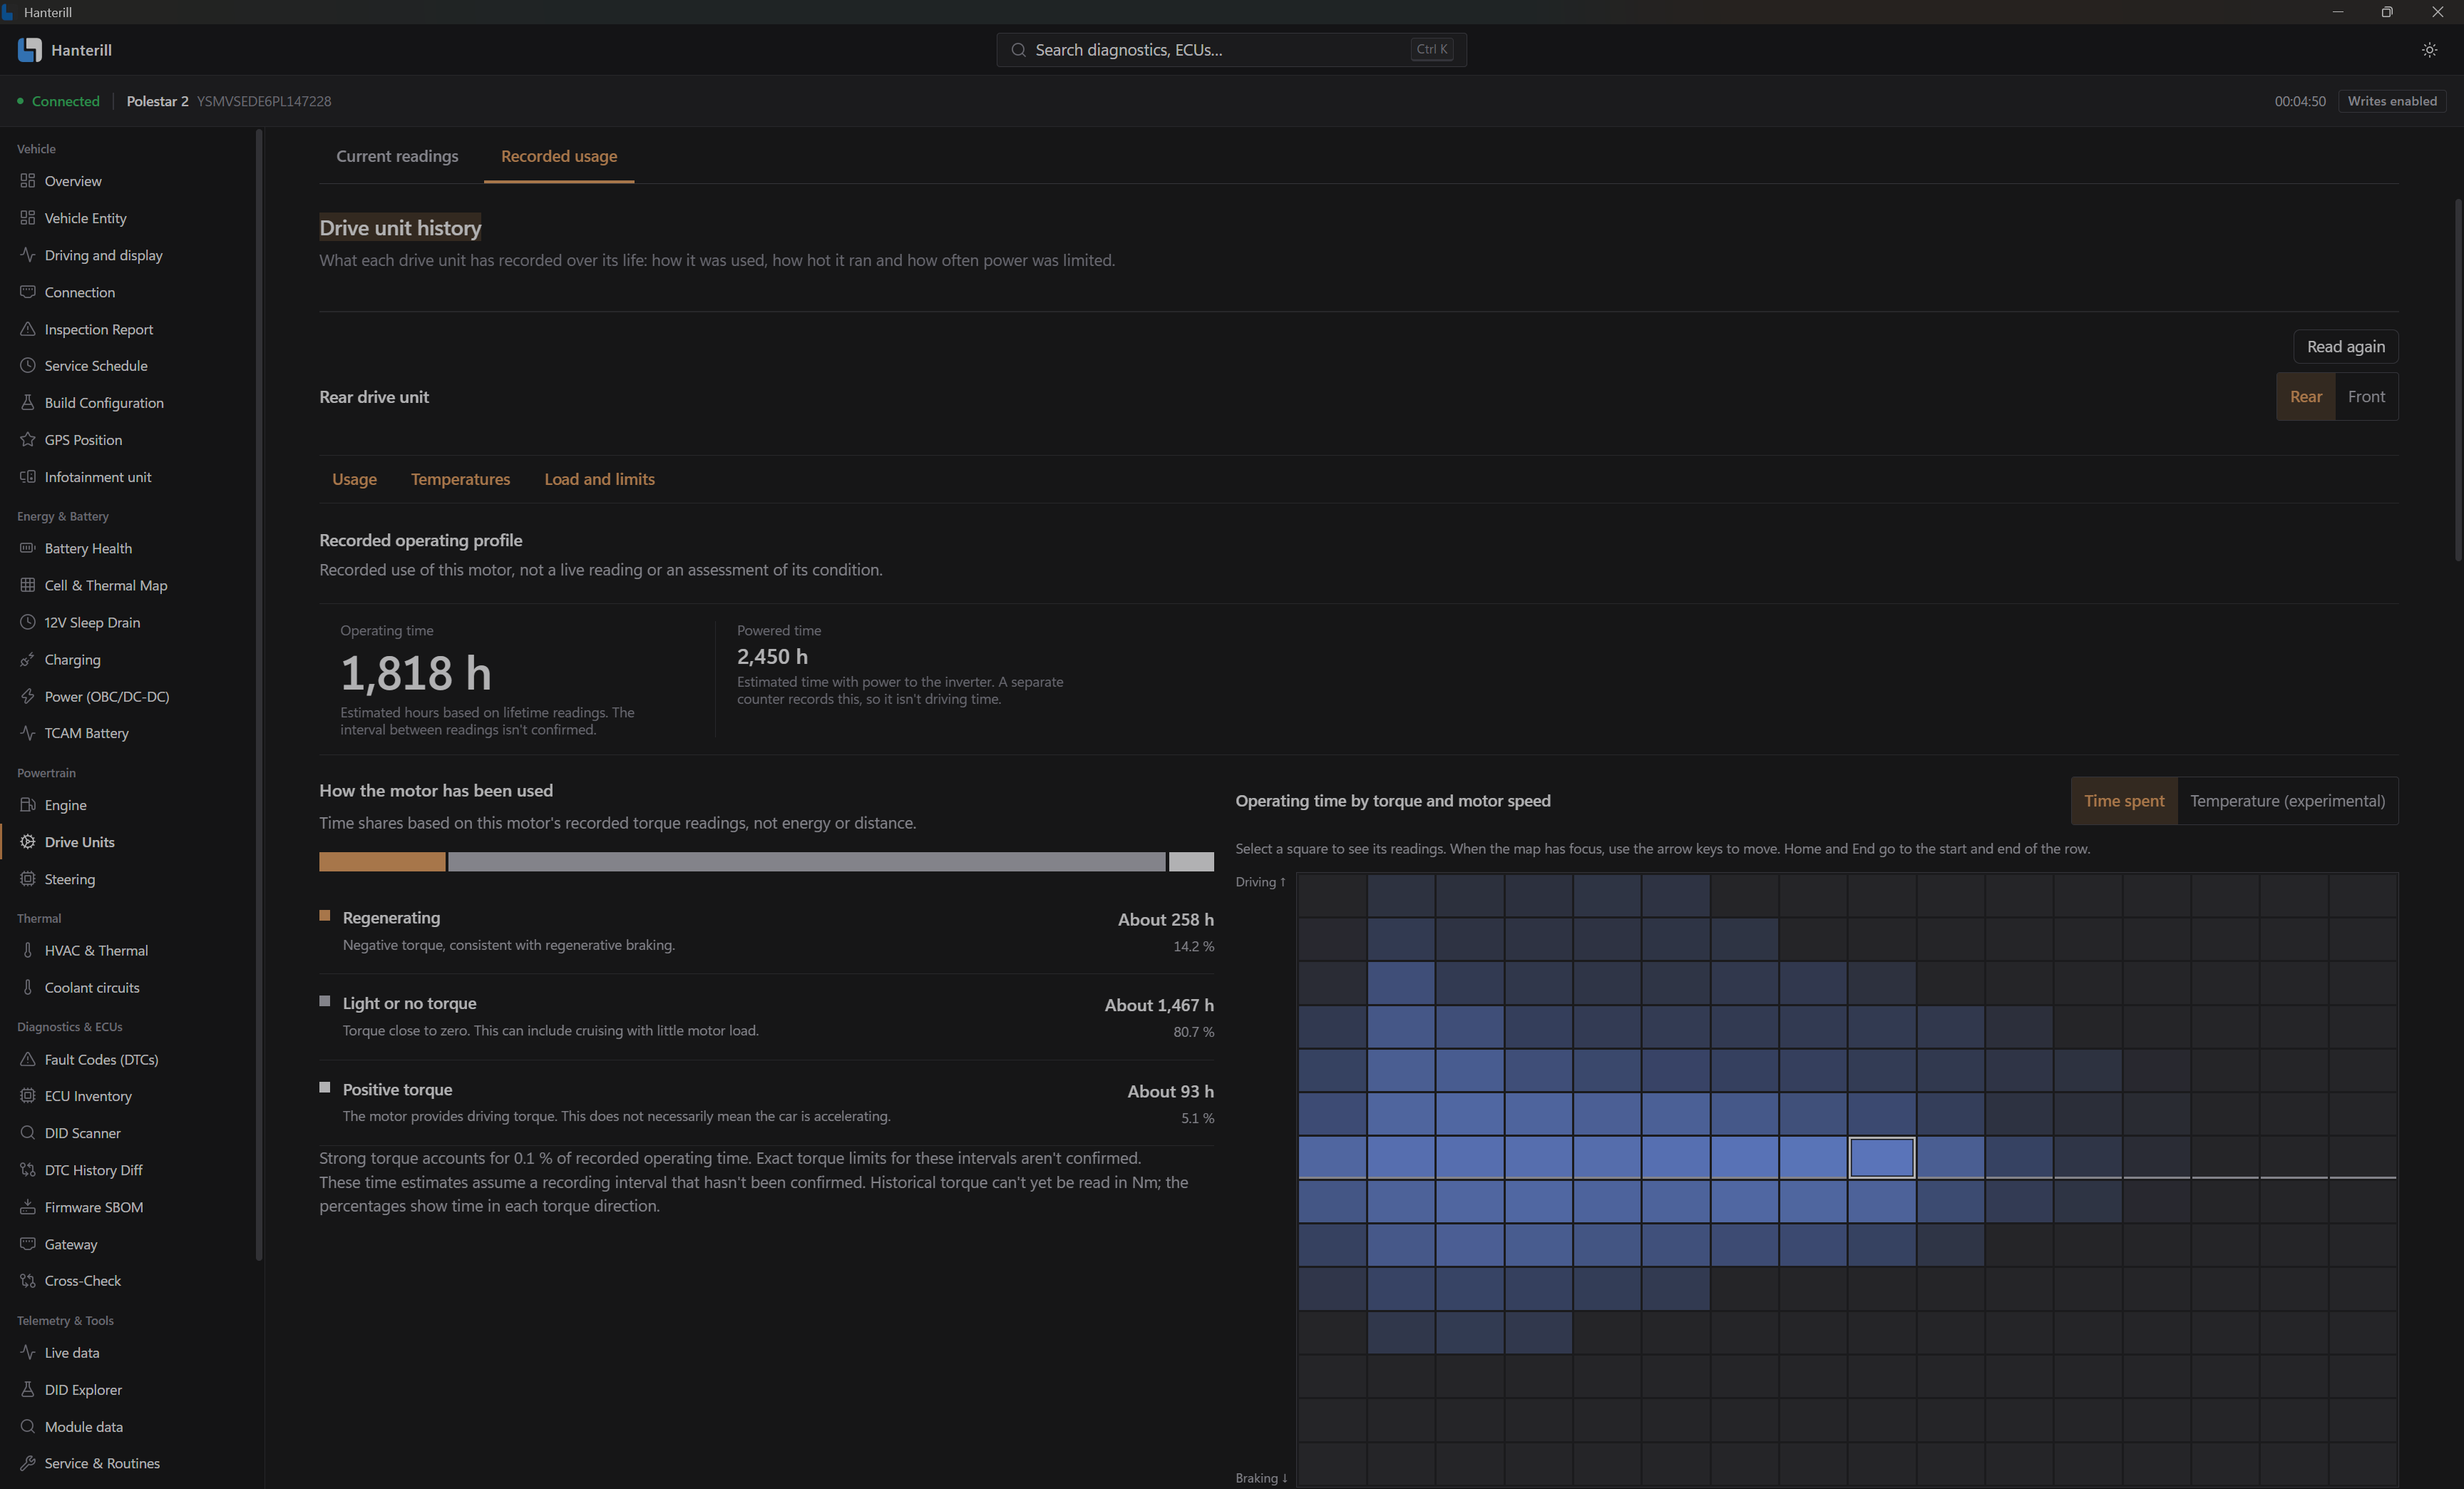Toggle the light/dark theme sun icon
The width and height of the screenshot is (2464, 1489).
tap(2429, 50)
